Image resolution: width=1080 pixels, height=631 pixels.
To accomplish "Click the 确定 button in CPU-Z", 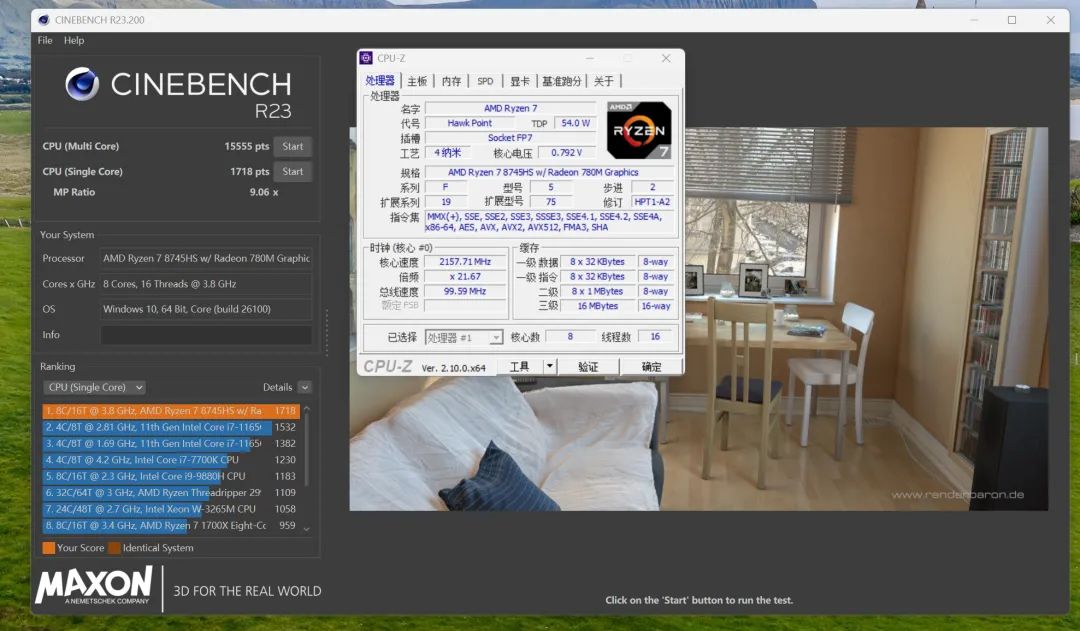I will tap(651, 366).
